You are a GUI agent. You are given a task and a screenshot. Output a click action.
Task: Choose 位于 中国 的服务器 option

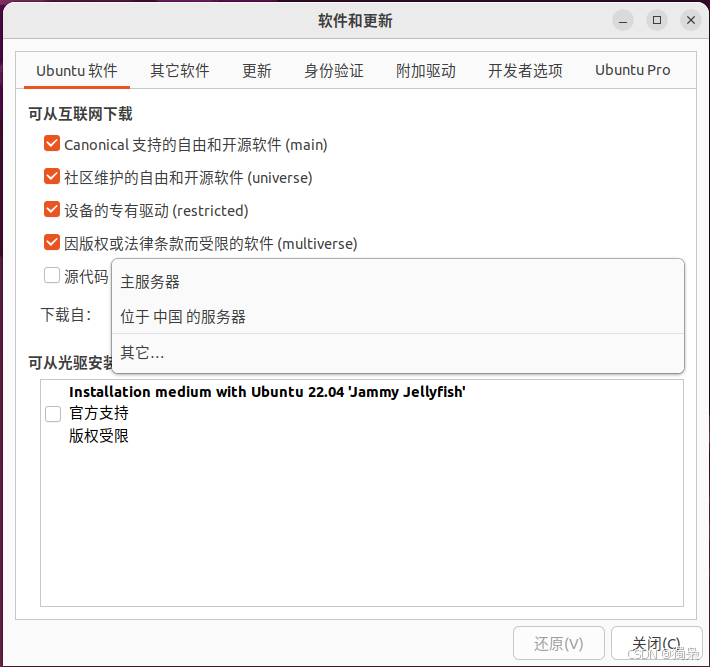[x=398, y=317]
